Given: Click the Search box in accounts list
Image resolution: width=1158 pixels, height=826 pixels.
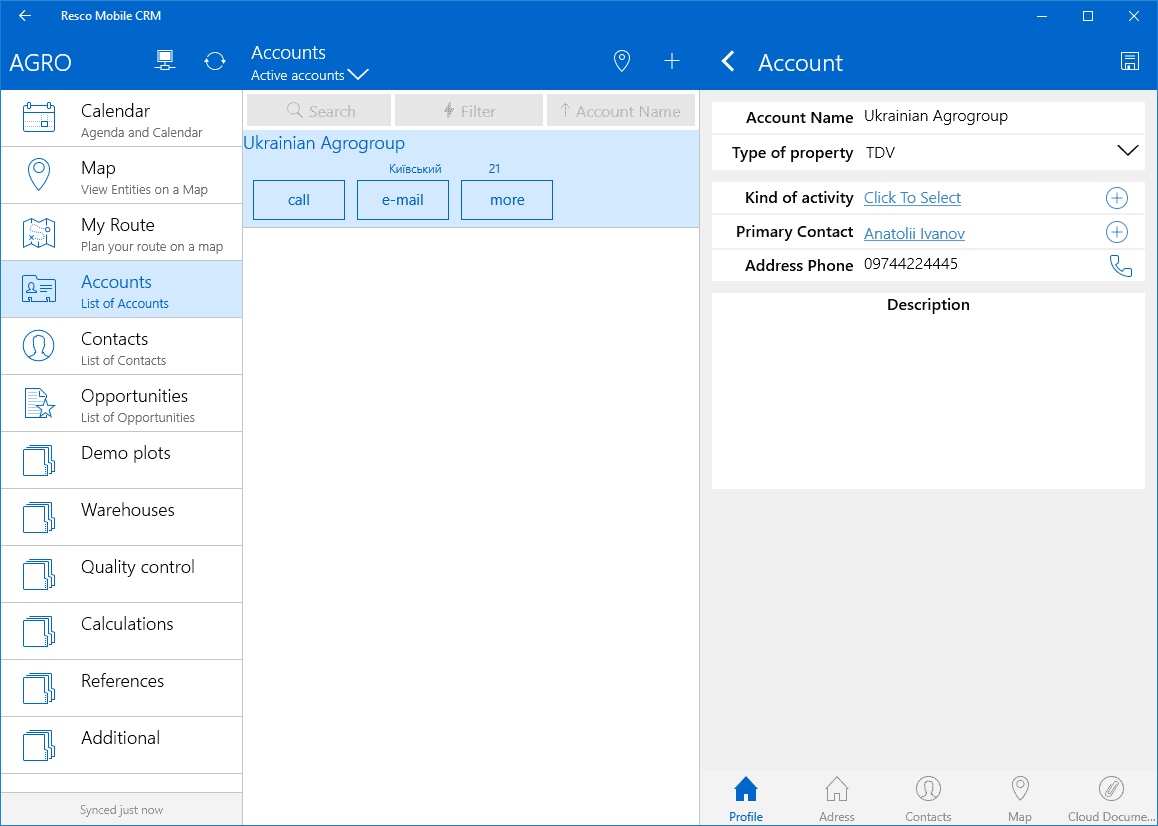Looking at the screenshot, I should 319,111.
